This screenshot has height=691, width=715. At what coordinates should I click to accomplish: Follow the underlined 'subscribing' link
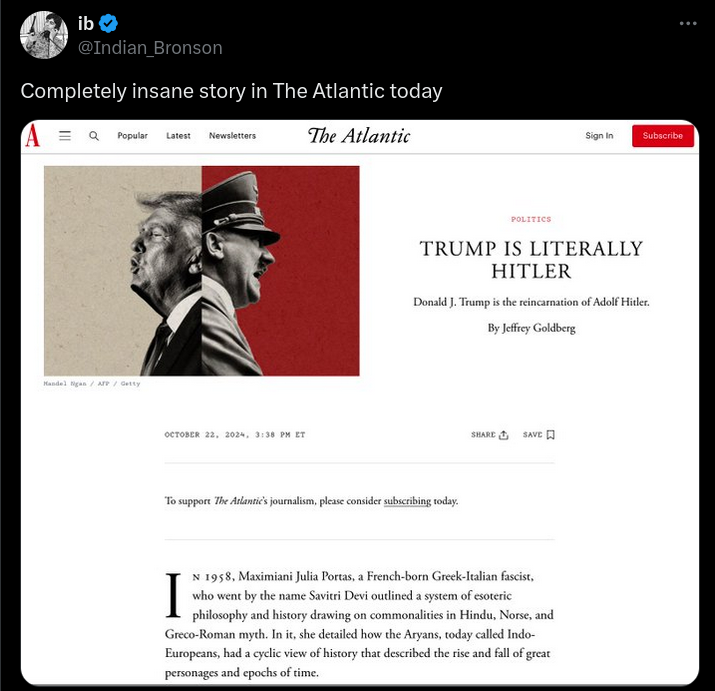tap(407, 501)
